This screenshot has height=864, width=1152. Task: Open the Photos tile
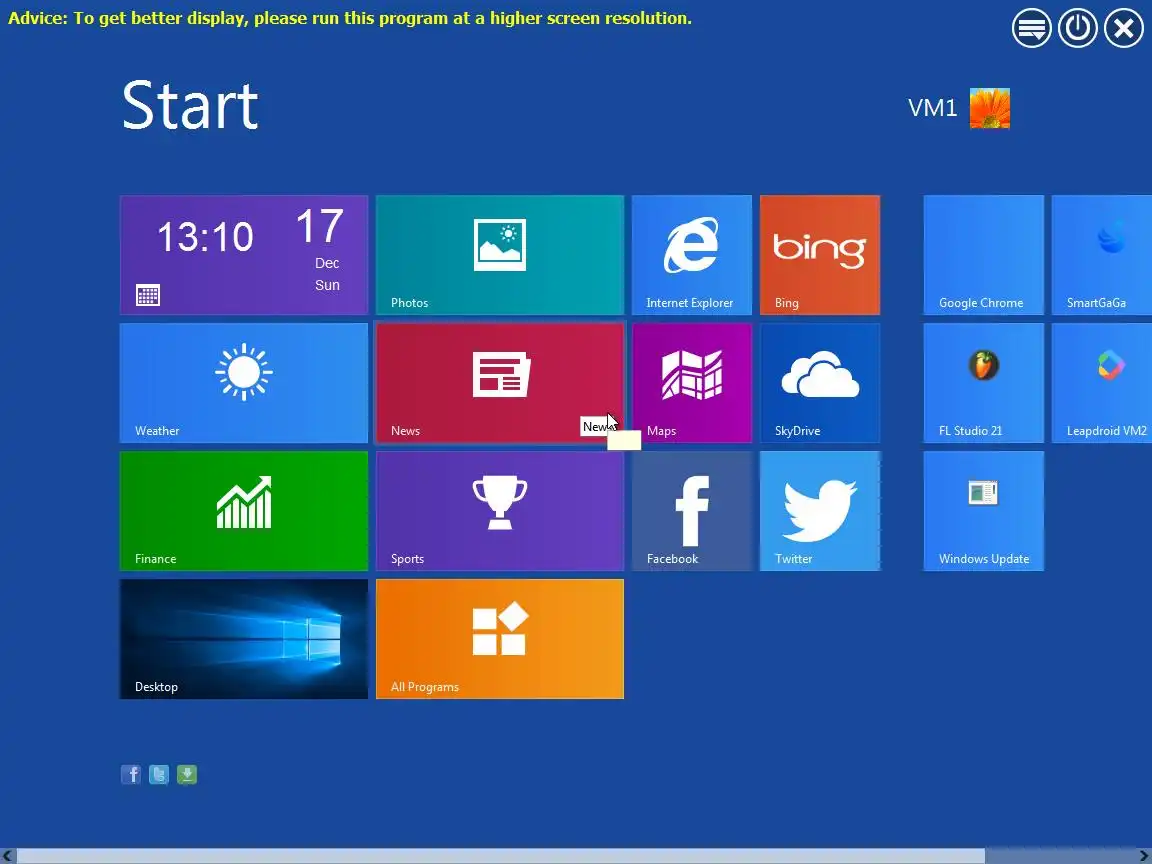[x=500, y=255]
